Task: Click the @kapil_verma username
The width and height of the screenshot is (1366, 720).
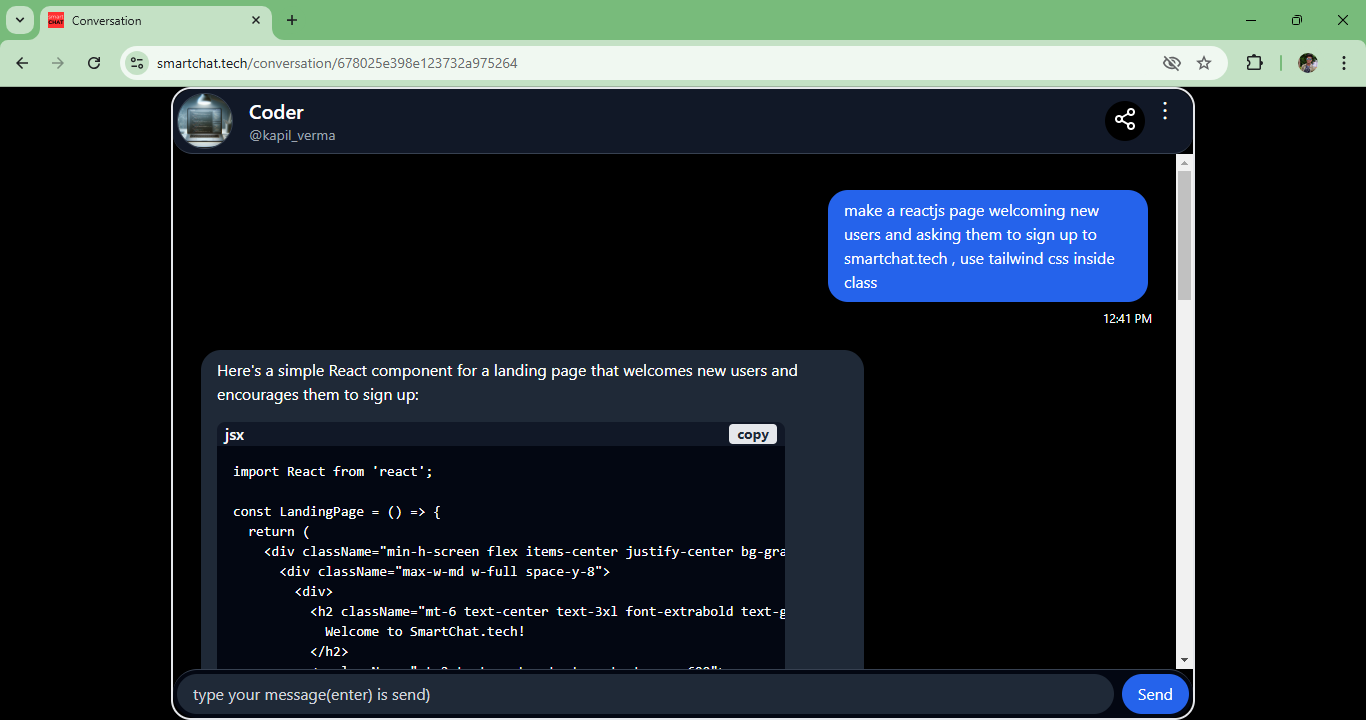Action: point(292,135)
